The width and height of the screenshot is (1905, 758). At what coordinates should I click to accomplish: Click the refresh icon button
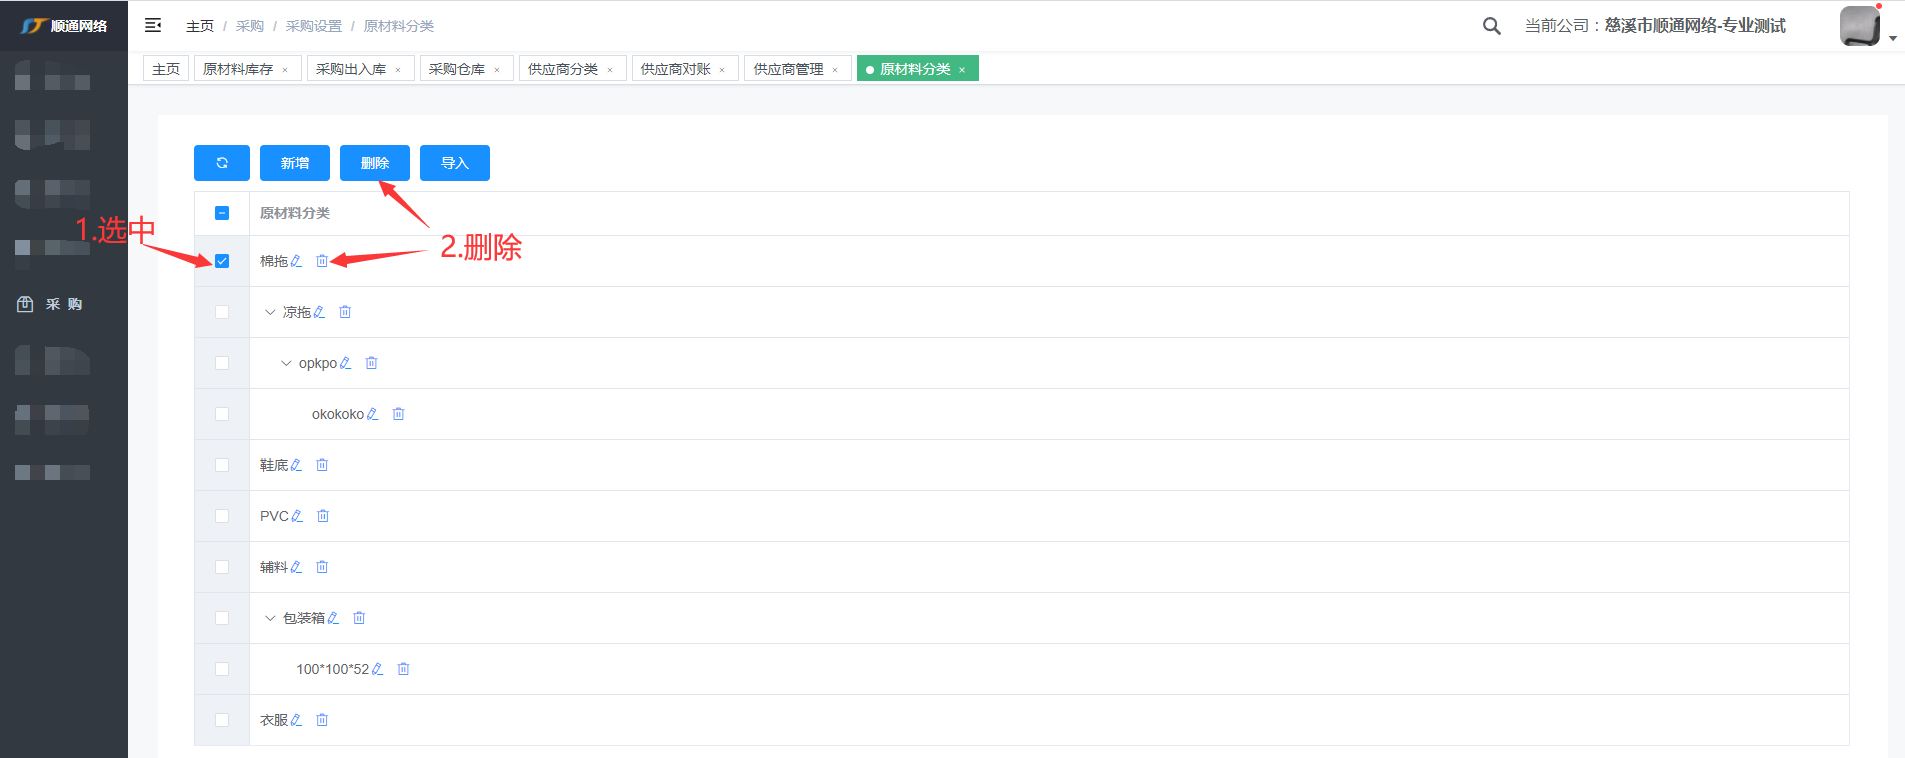click(x=222, y=163)
